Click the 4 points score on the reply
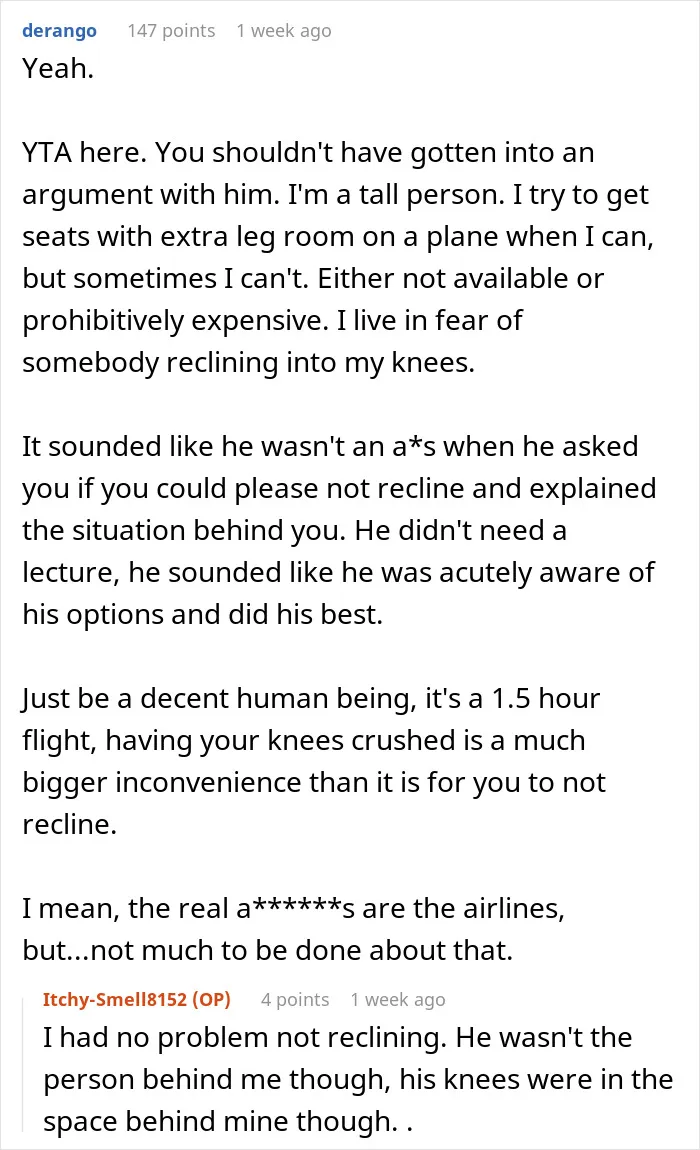The height and width of the screenshot is (1150, 700). [x=295, y=1000]
